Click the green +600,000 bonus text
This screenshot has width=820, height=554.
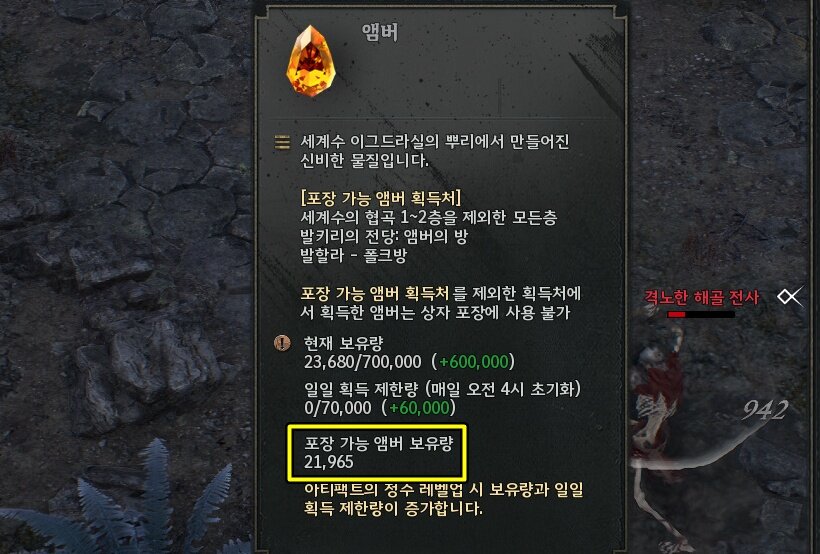474,362
